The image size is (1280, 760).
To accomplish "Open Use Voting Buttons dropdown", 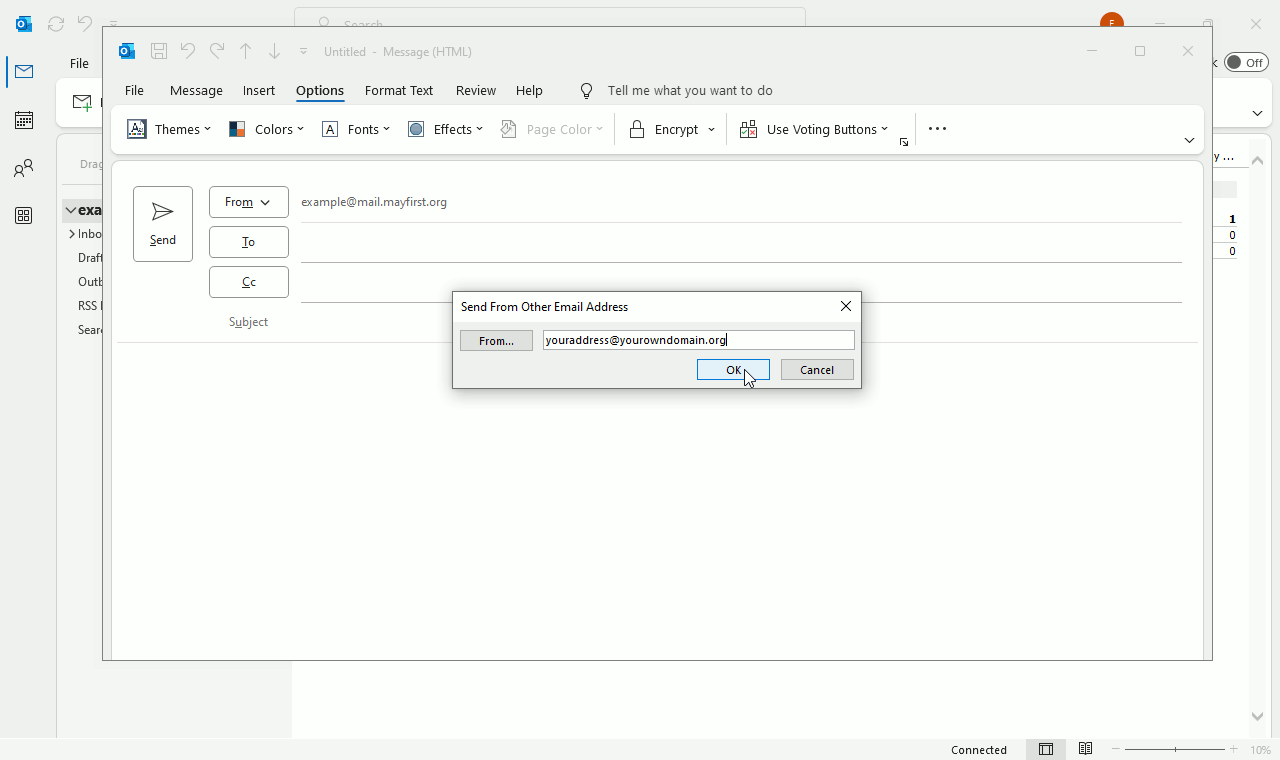I will click(813, 129).
